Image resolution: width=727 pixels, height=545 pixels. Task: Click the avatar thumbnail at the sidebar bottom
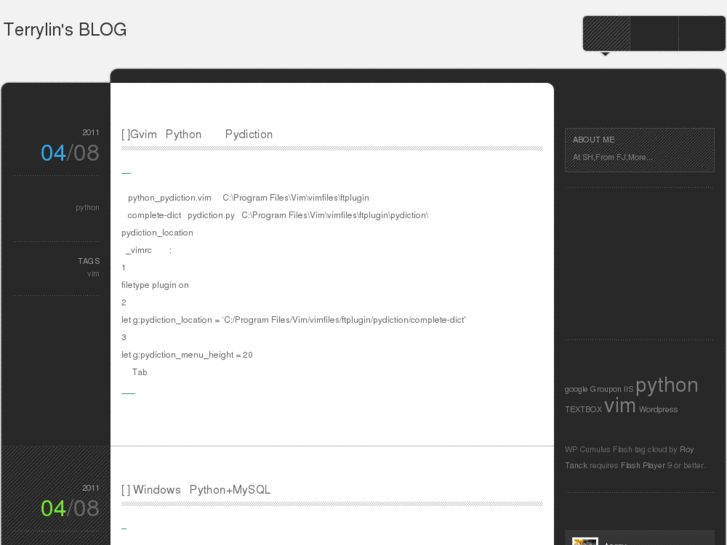(x=585, y=541)
